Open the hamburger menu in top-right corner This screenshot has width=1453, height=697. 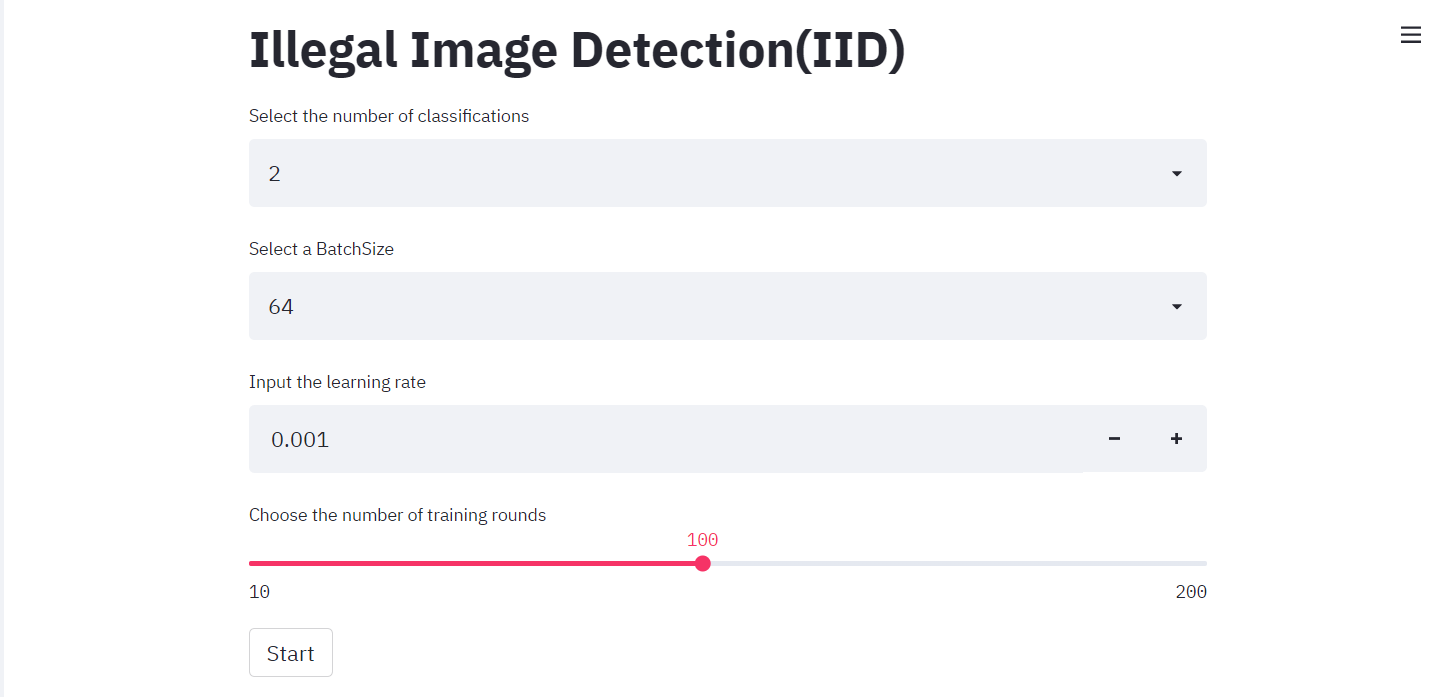pyautogui.click(x=1410, y=35)
